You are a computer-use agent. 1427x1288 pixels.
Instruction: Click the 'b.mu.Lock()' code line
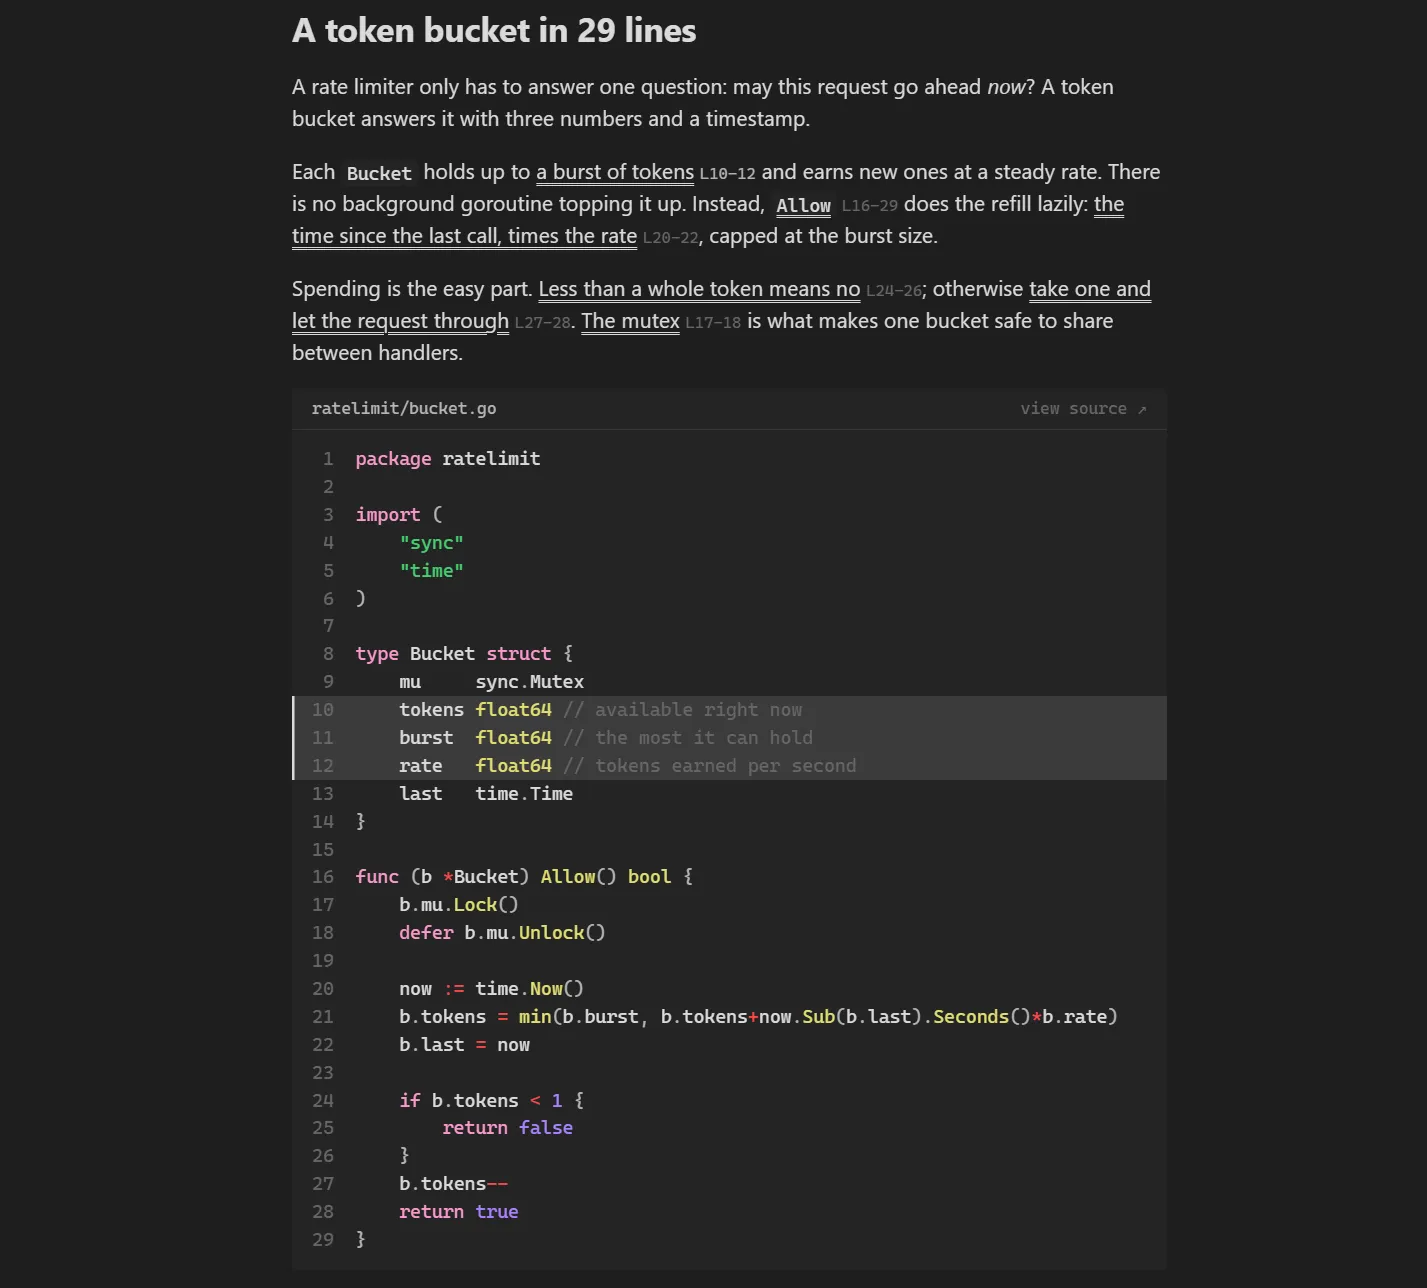(x=459, y=905)
